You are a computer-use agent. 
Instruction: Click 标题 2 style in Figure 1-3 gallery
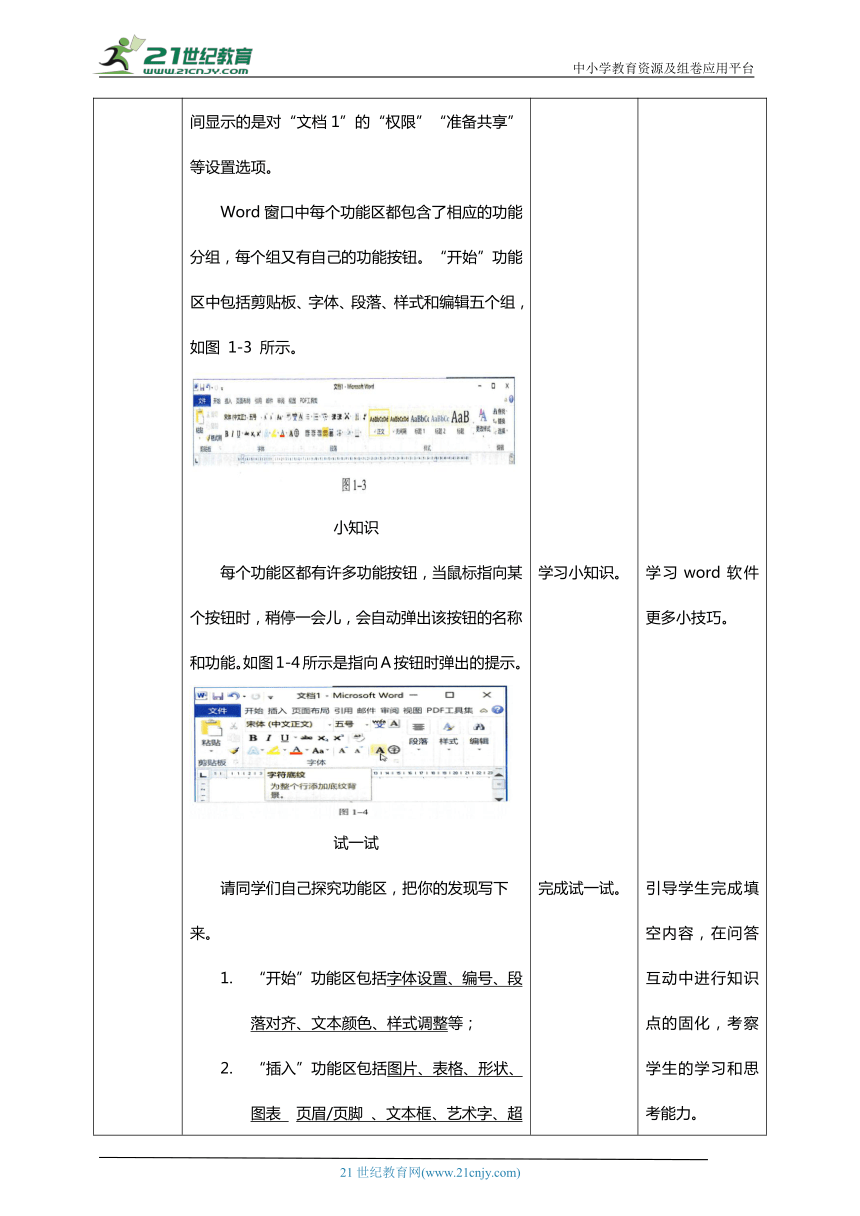(x=438, y=422)
